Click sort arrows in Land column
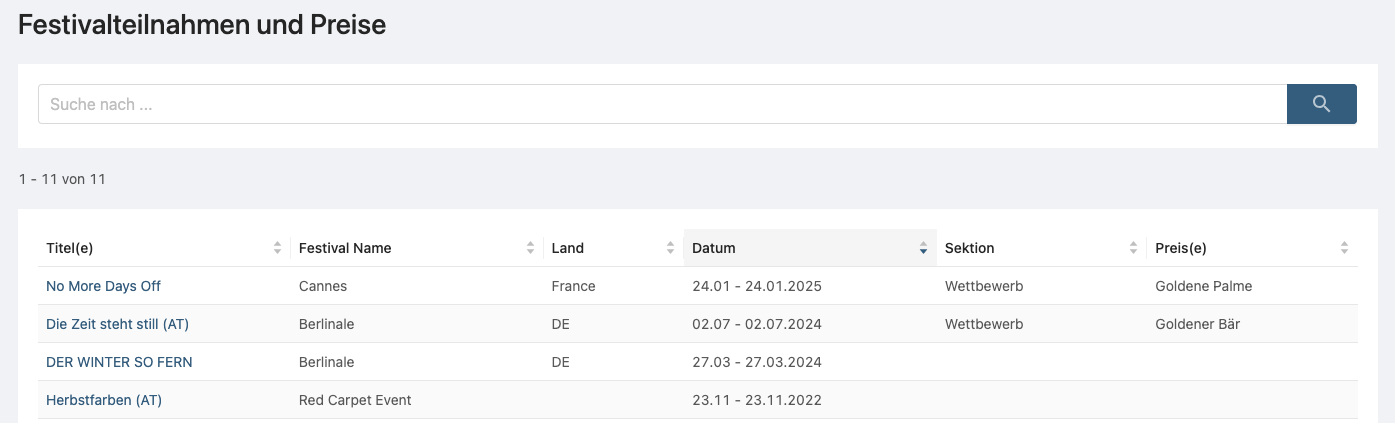The height and width of the screenshot is (423, 1395). (670, 248)
